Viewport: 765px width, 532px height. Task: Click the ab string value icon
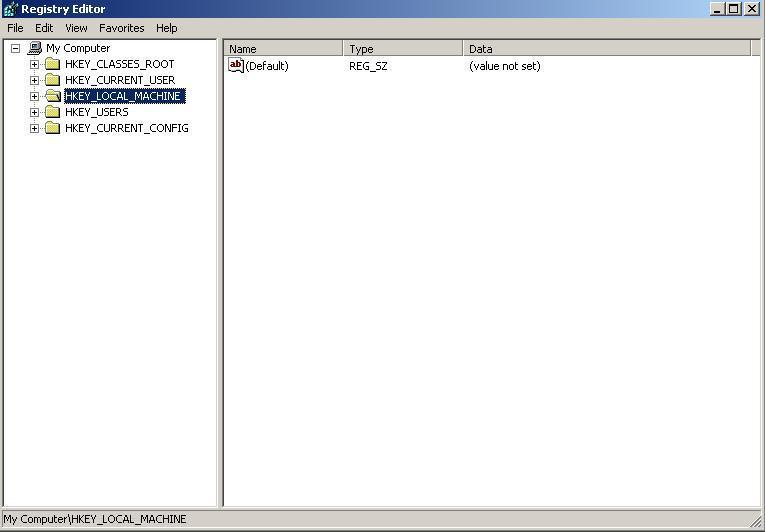coord(236,65)
